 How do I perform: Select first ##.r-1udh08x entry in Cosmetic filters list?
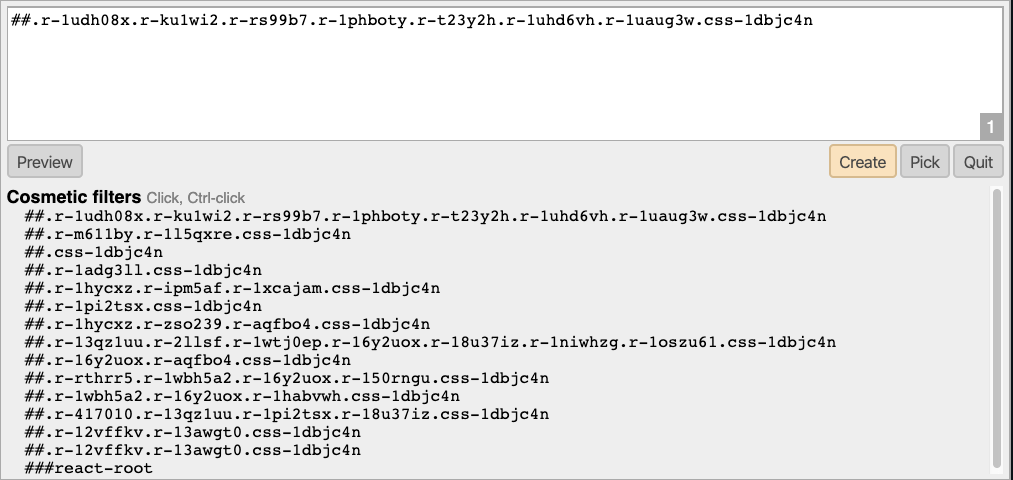tap(425, 216)
